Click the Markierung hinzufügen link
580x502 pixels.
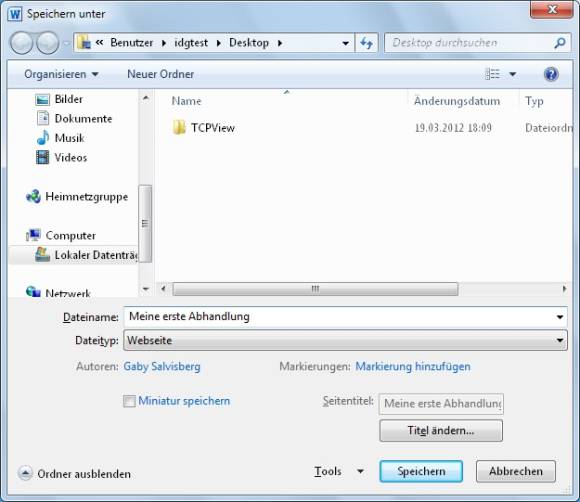pyautogui.click(x=413, y=367)
